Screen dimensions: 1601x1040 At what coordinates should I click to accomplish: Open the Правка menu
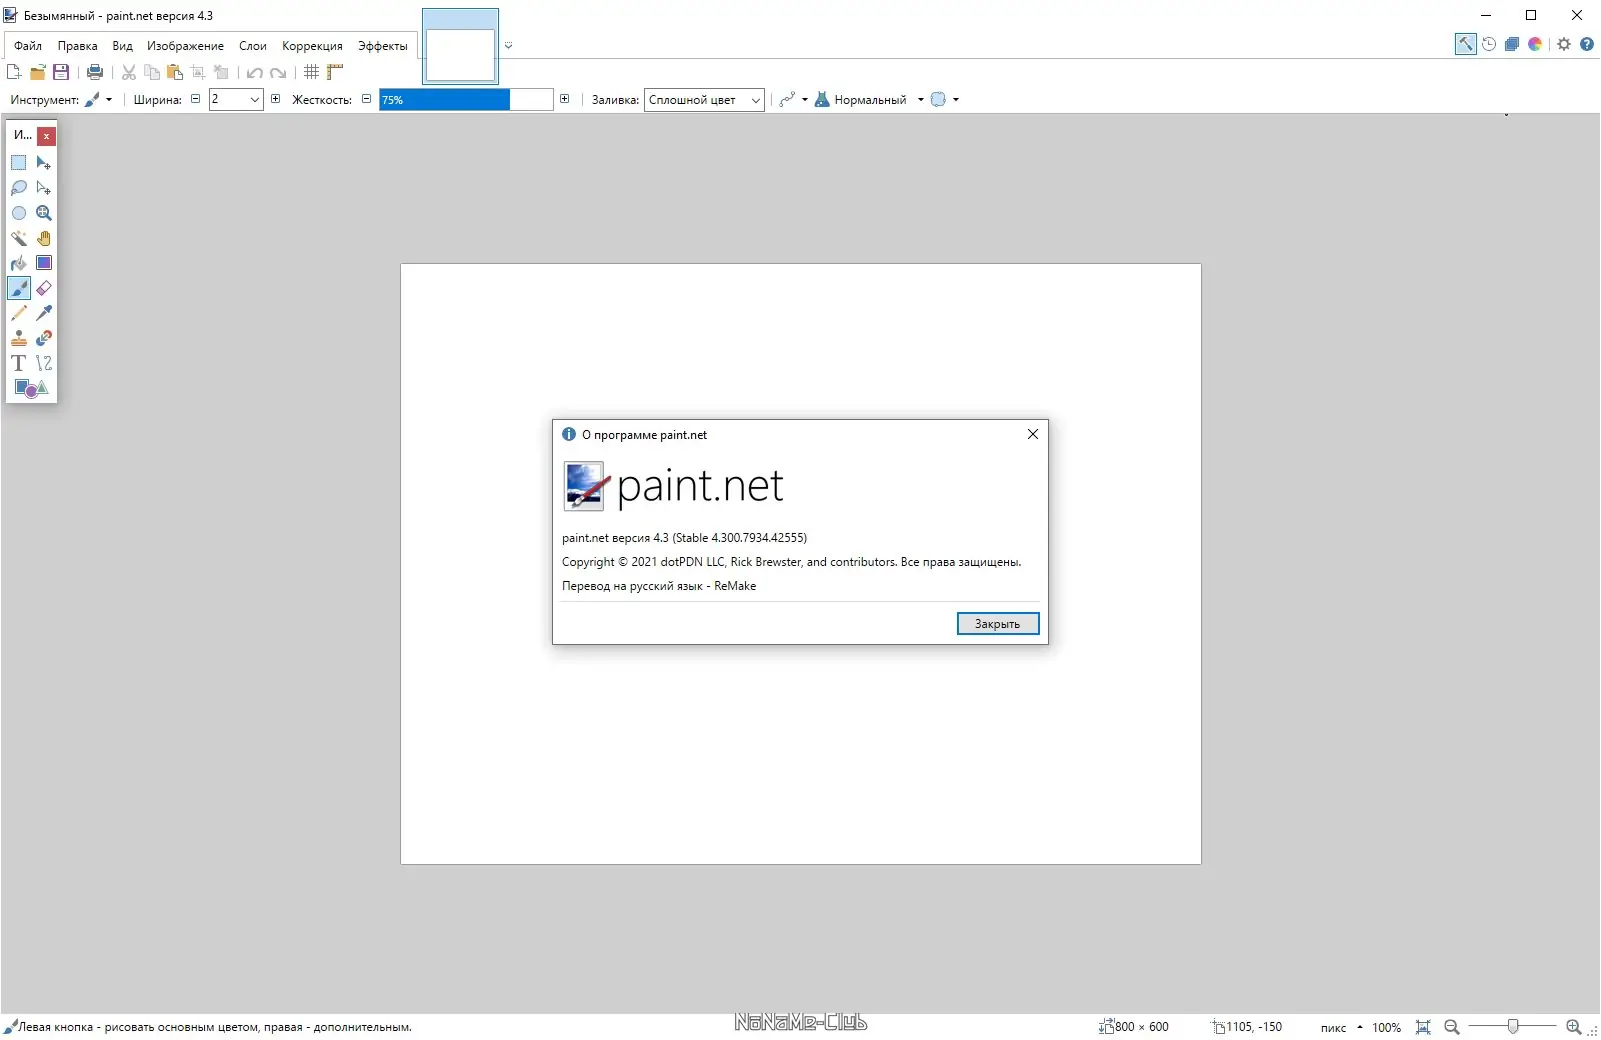pos(77,46)
